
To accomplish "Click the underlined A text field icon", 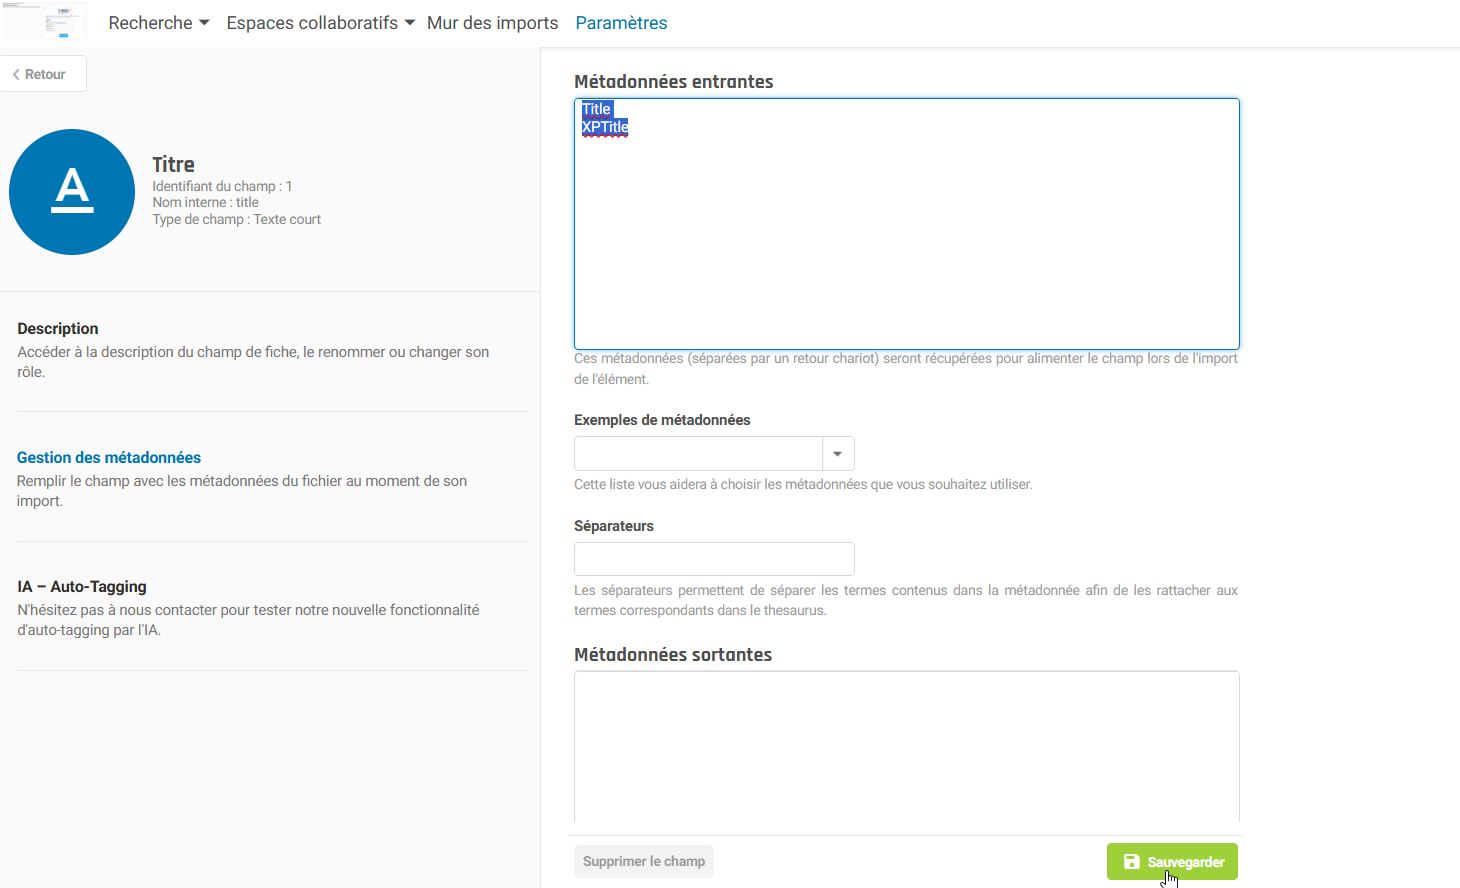I will (x=72, y=191).
